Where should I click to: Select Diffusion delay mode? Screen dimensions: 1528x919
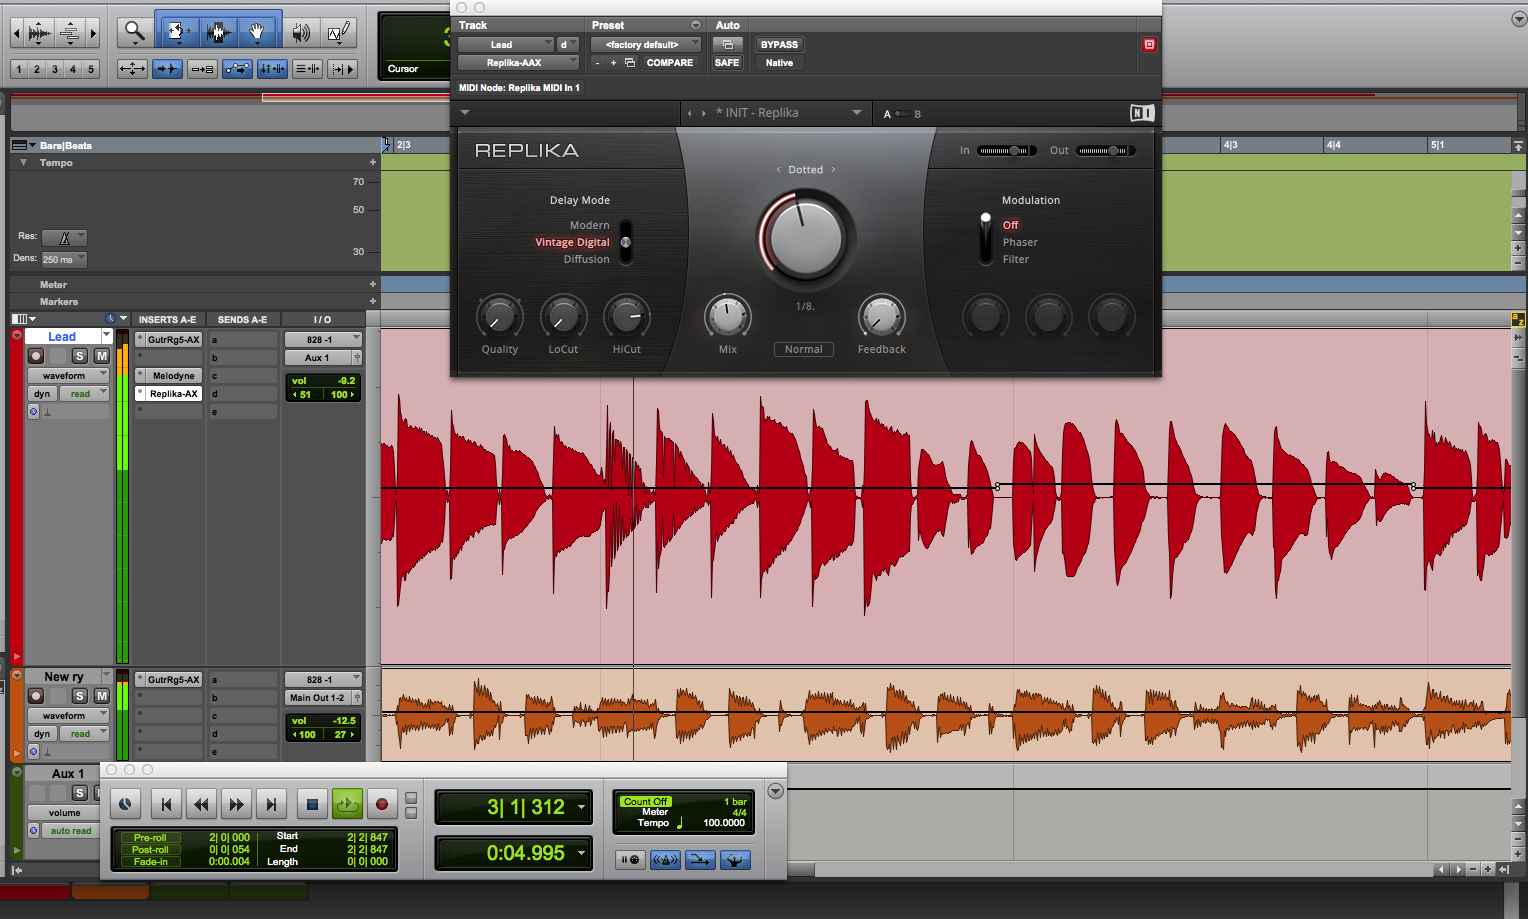click(586, 259)
